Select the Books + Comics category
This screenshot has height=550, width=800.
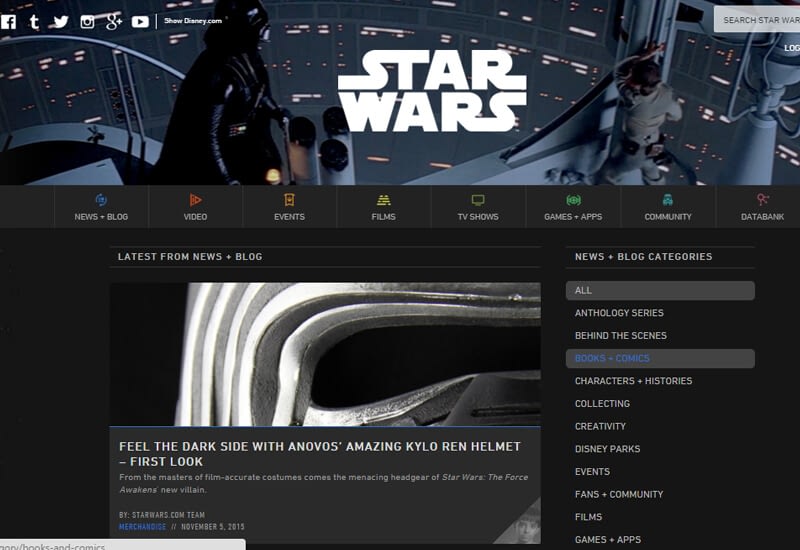pyautogui.click(x=660, y=358)
